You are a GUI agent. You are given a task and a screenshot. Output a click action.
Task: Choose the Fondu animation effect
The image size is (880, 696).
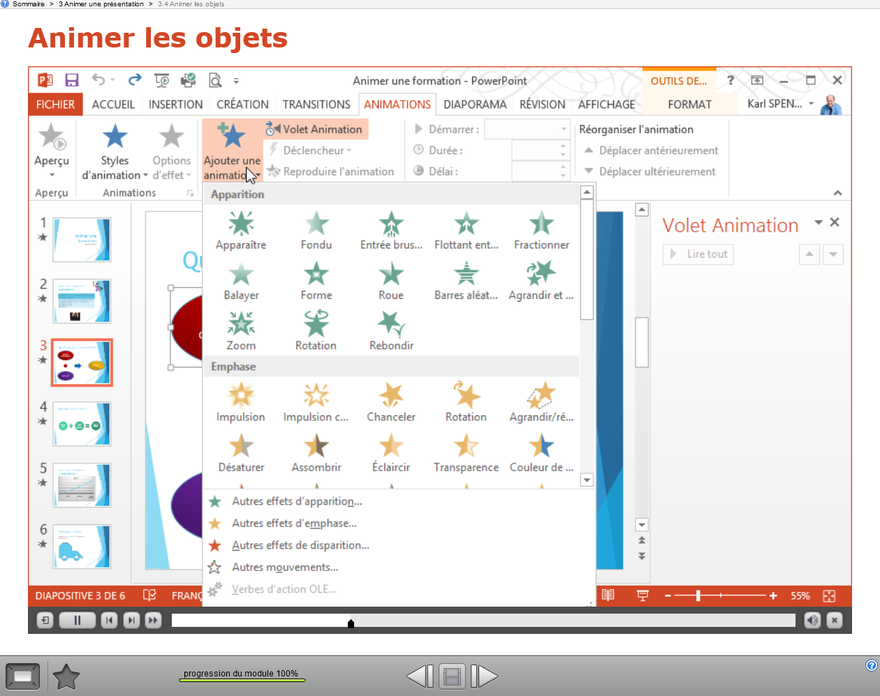[x=316, y=229]
